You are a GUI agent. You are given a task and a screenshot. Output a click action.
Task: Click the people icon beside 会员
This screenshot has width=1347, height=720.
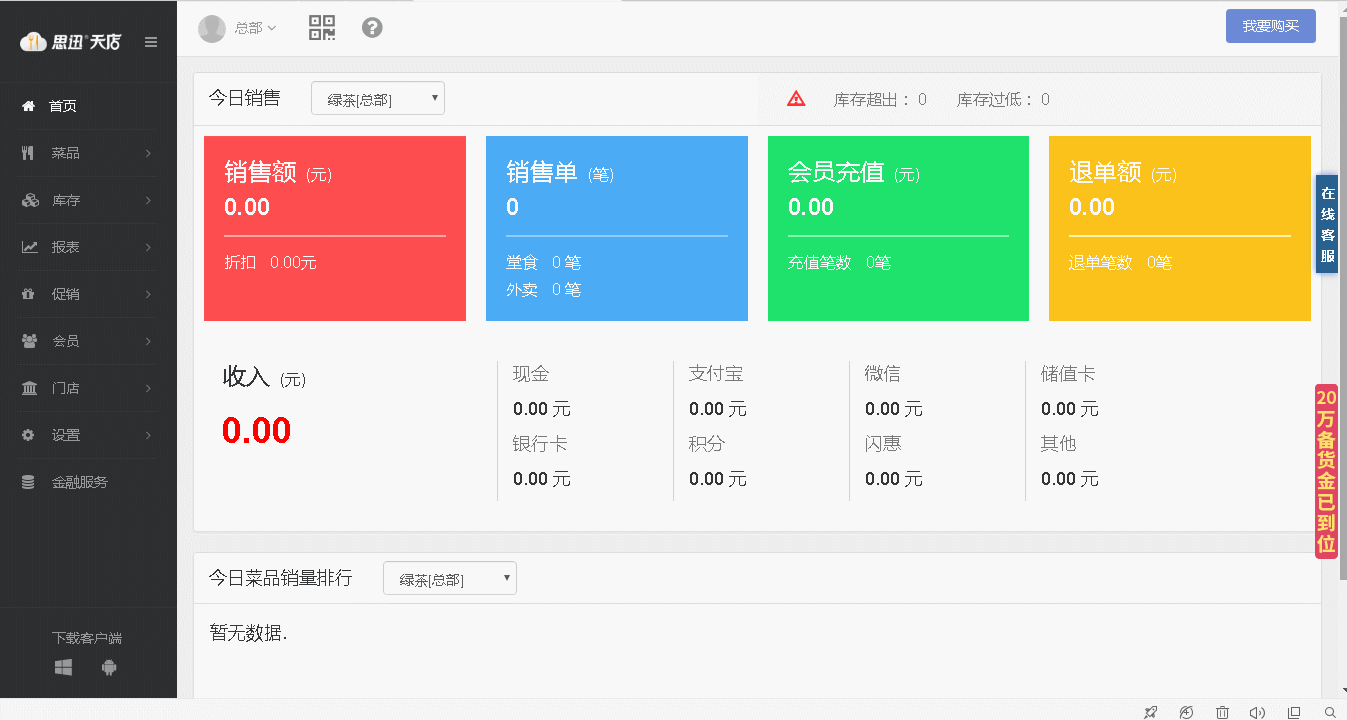pos(30,341)
